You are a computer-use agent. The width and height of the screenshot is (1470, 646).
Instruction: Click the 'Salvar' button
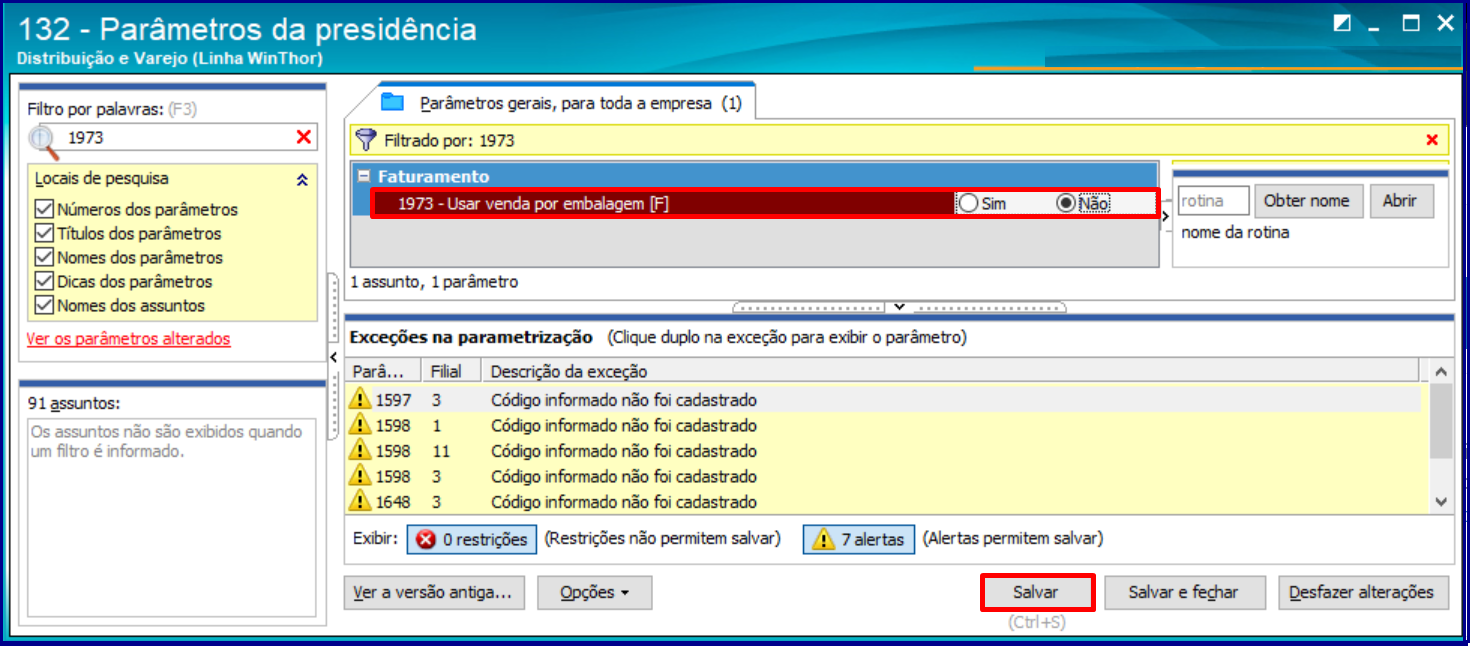(x=1035, y=592)
